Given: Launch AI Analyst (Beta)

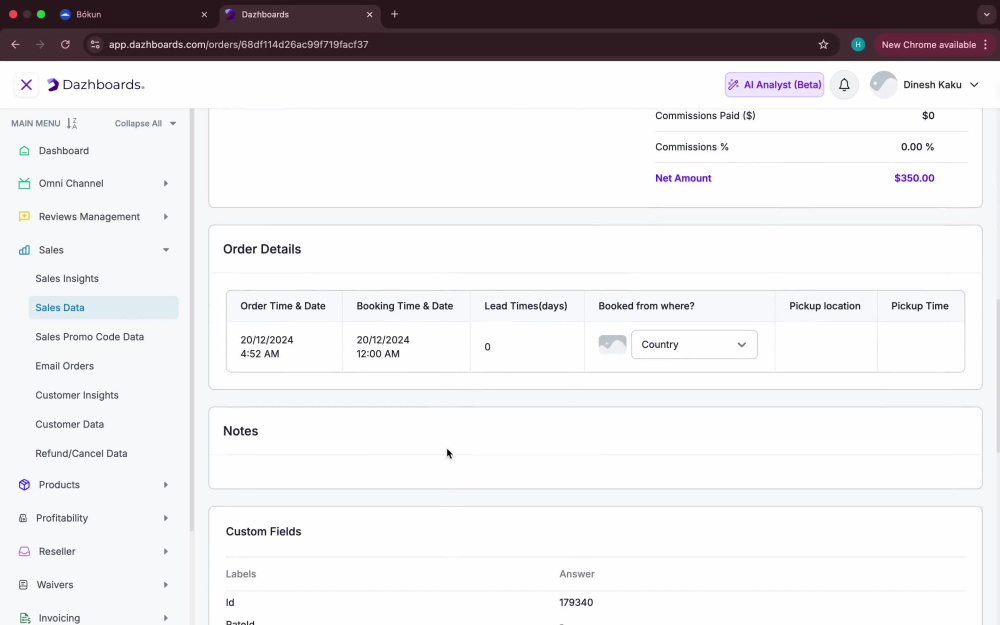Looking at the screenshot, I should coord(774,85).
